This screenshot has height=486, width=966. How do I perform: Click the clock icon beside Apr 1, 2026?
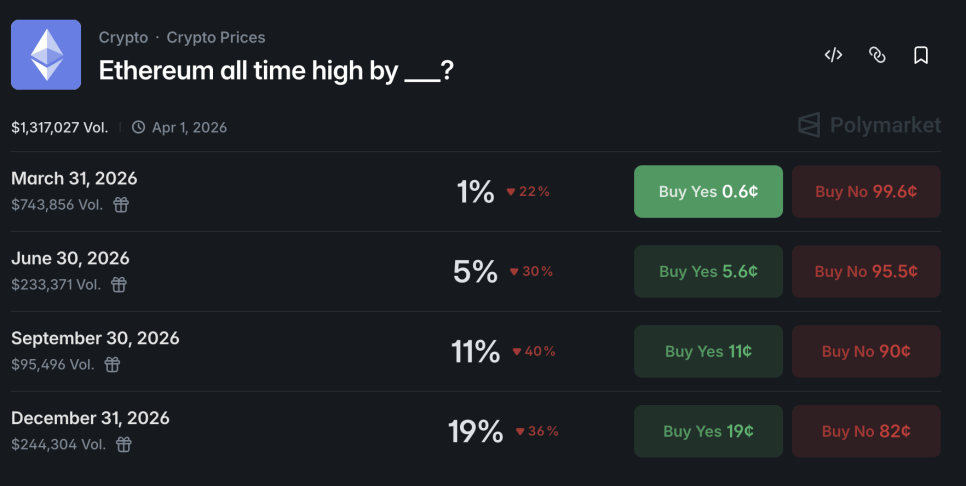click(139, 128)
